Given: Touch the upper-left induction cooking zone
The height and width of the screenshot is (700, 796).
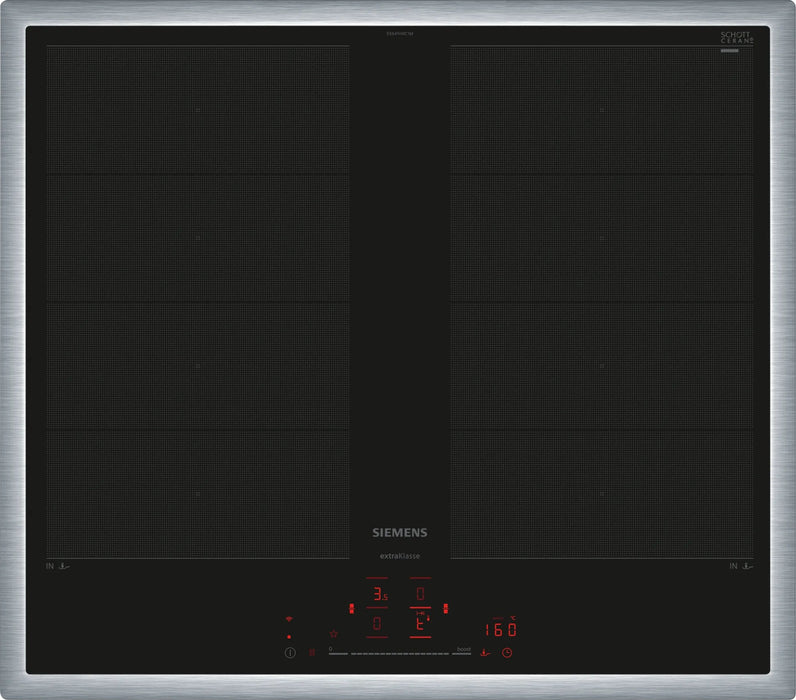Looking at the screenshot, I should 198,110.
